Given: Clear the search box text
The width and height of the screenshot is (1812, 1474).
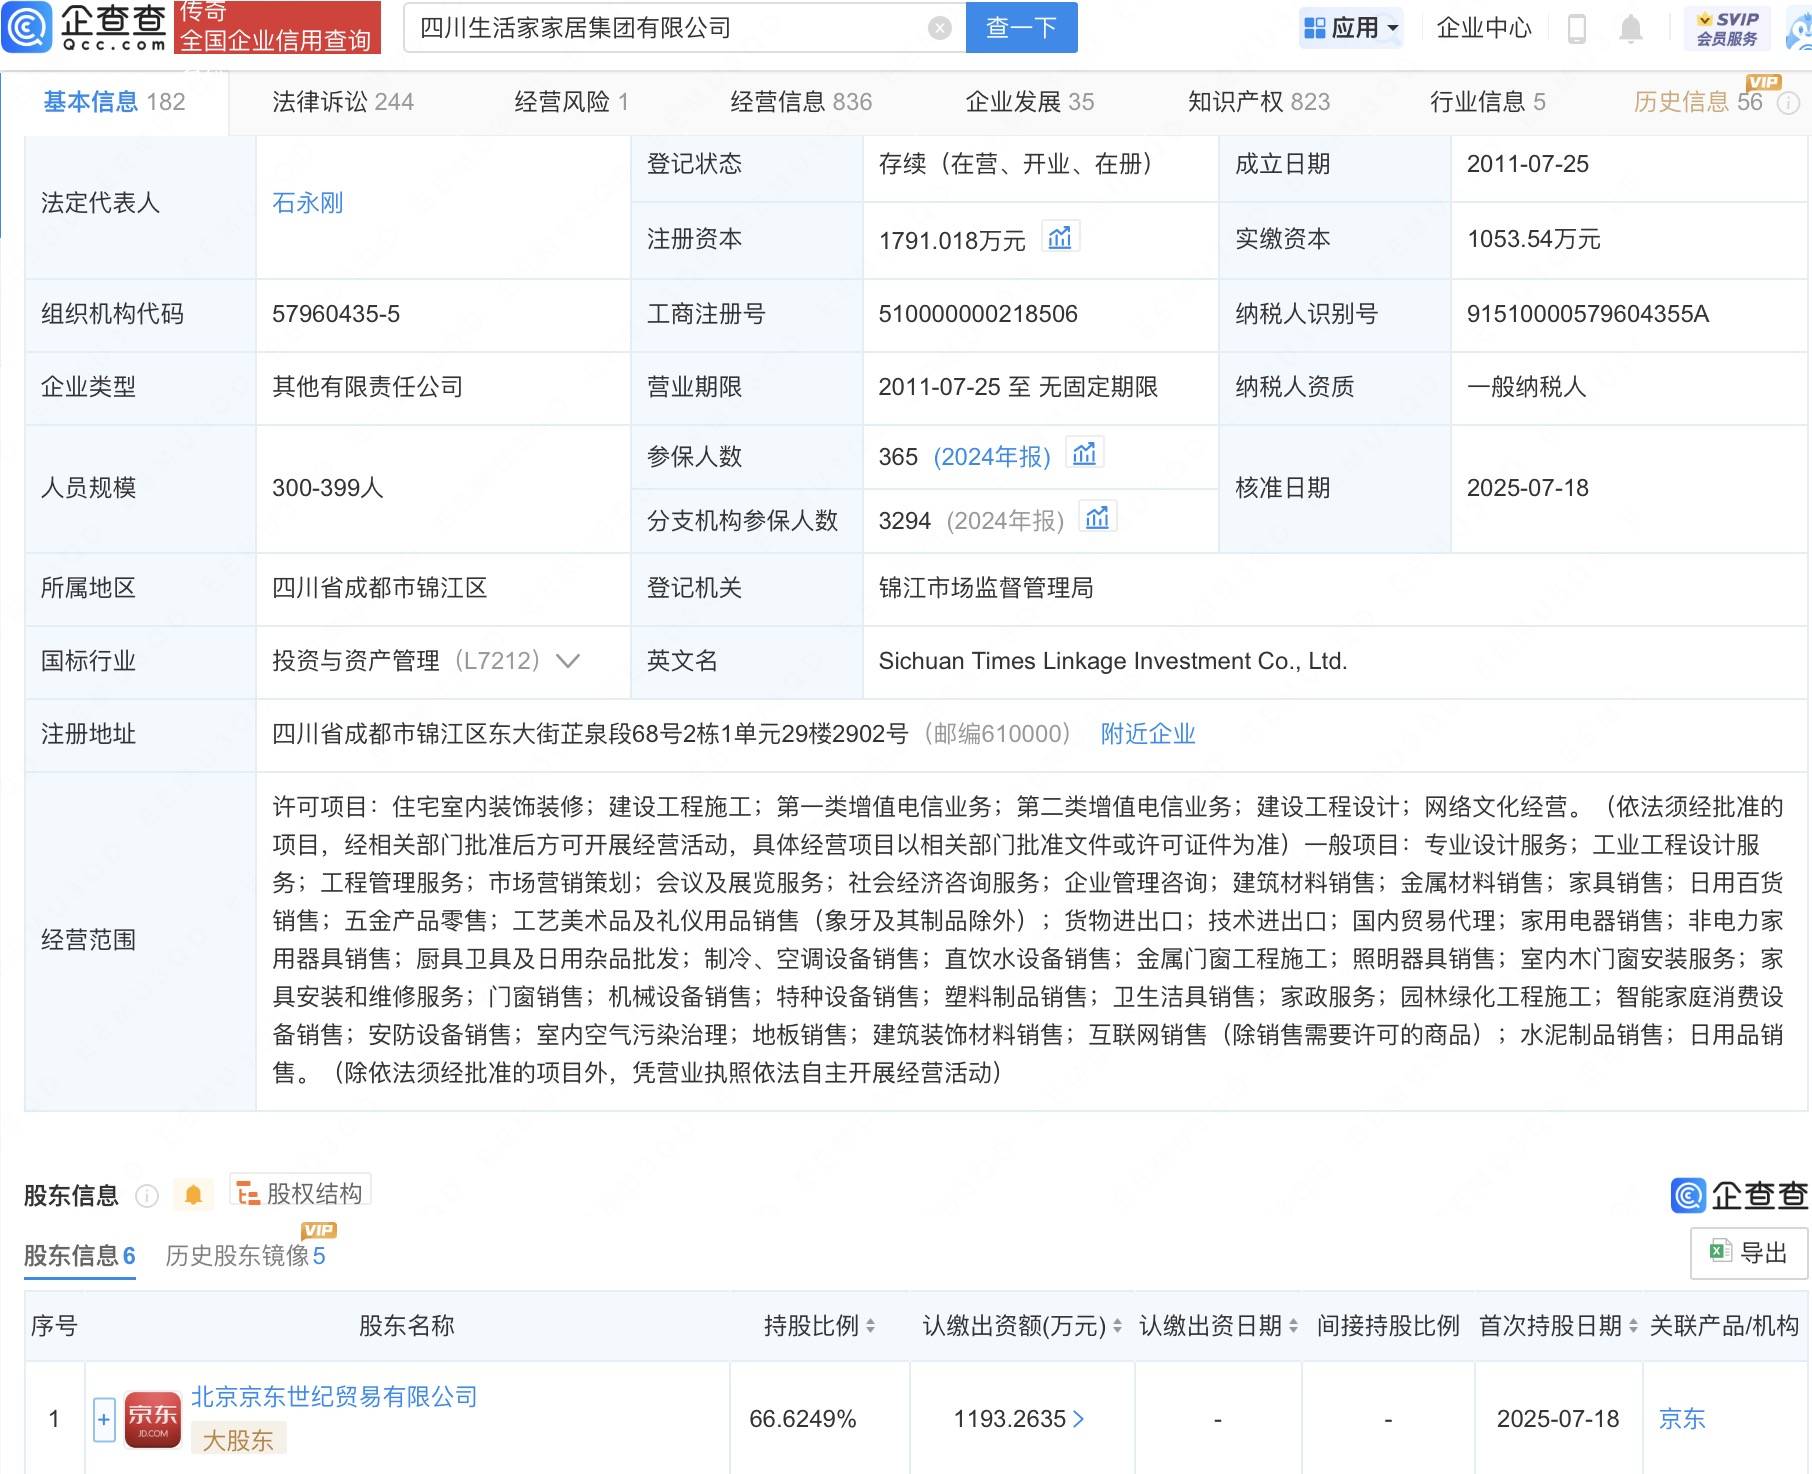Looking at the screenshot, I should point(939,28).
